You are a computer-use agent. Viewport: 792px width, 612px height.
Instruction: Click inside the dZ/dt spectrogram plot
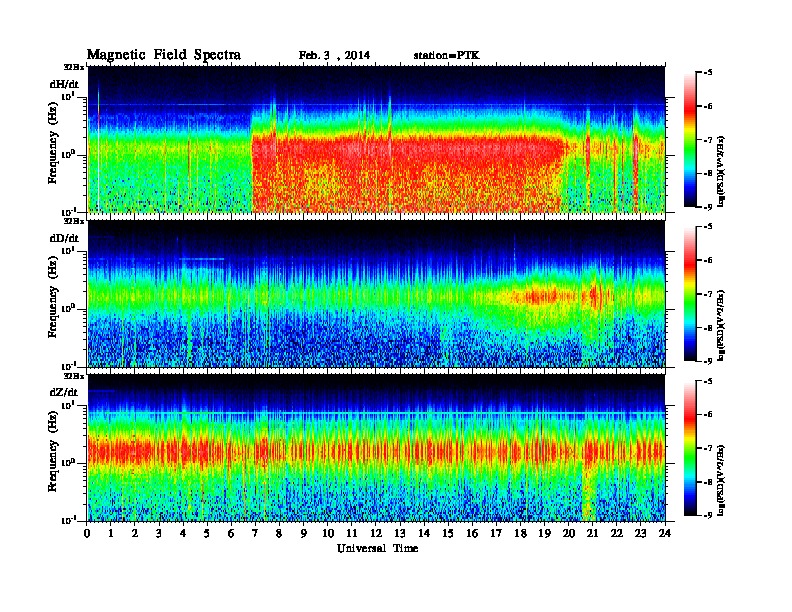[x=376, y=448]
